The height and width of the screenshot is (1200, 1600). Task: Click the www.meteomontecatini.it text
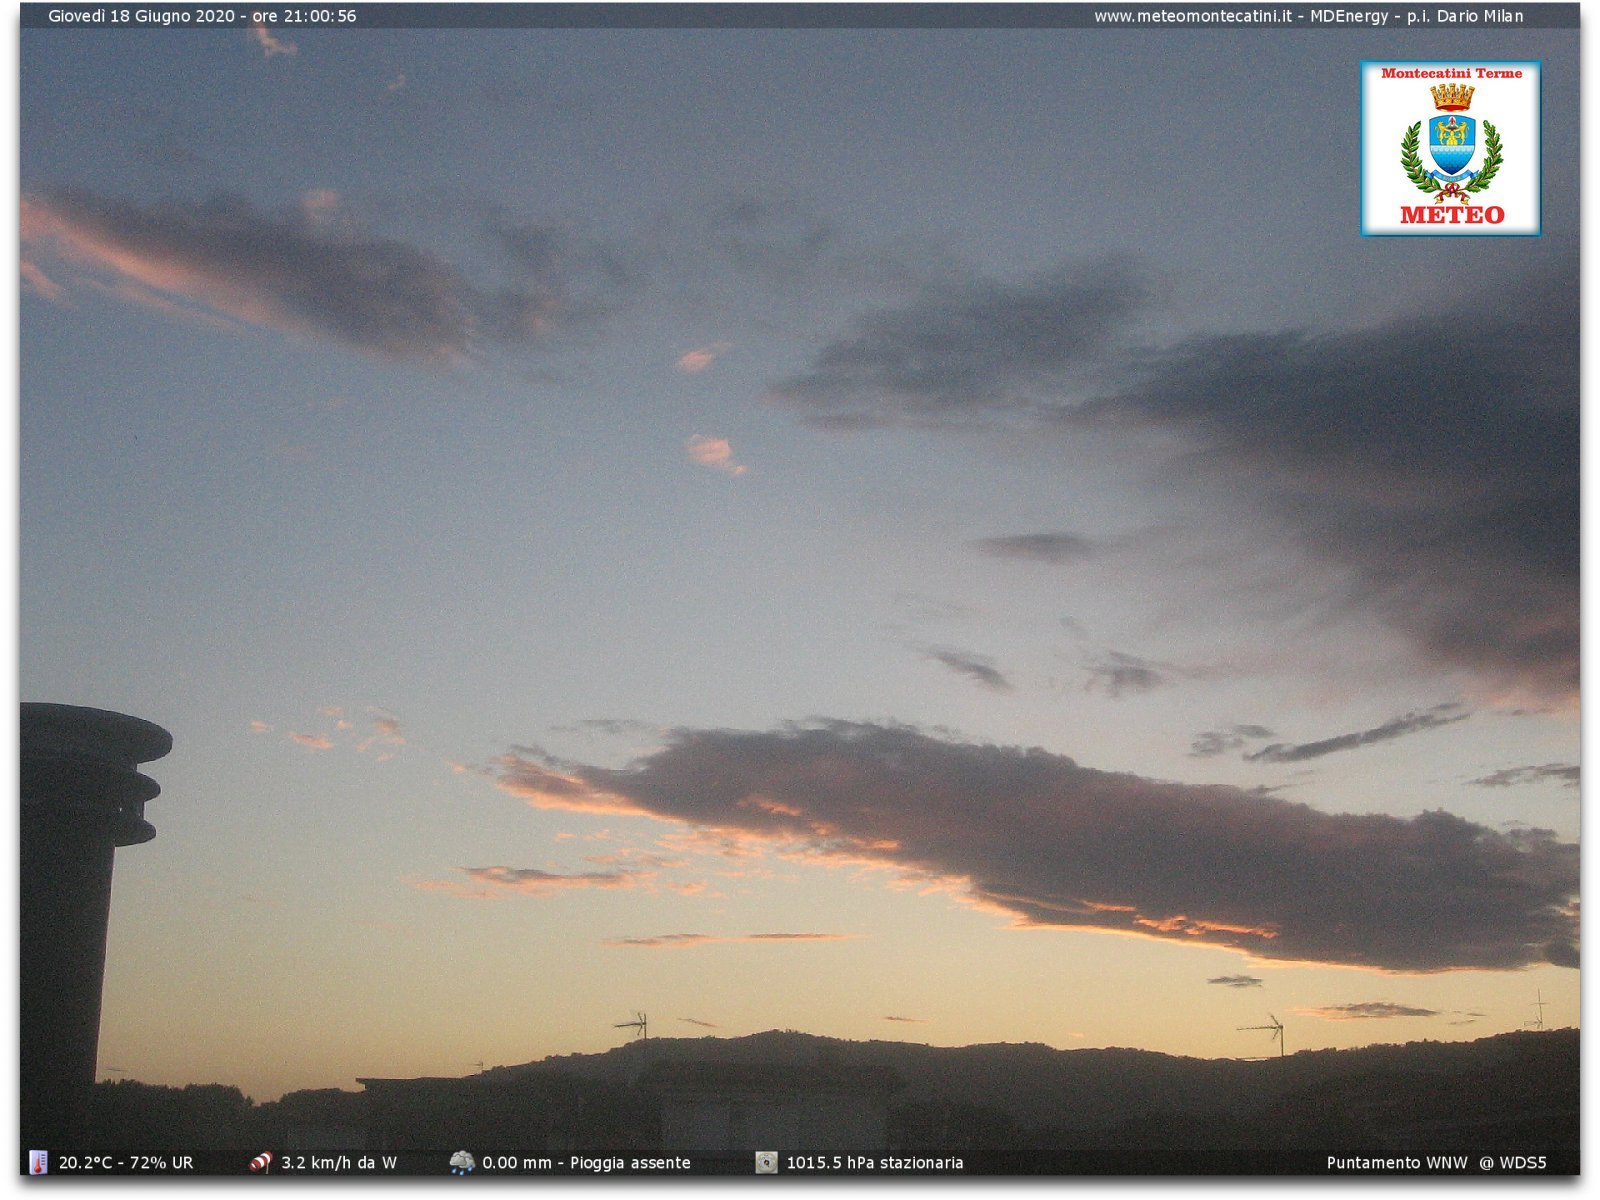click(1192, 16)
